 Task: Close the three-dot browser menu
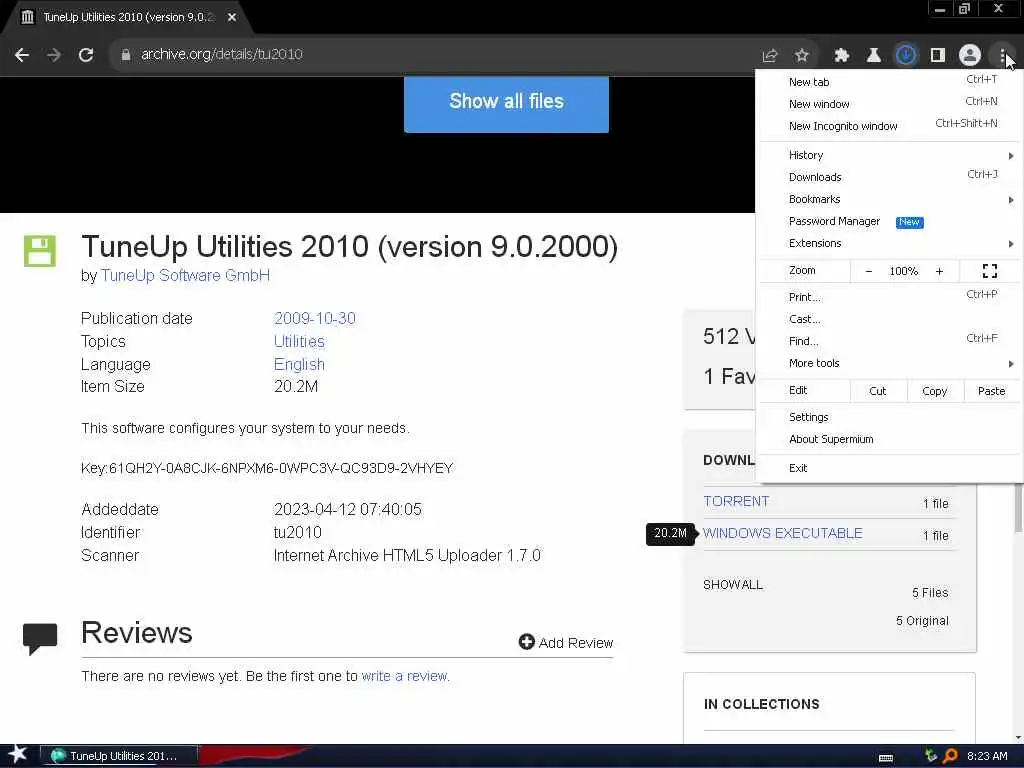tap(1002, 56)
